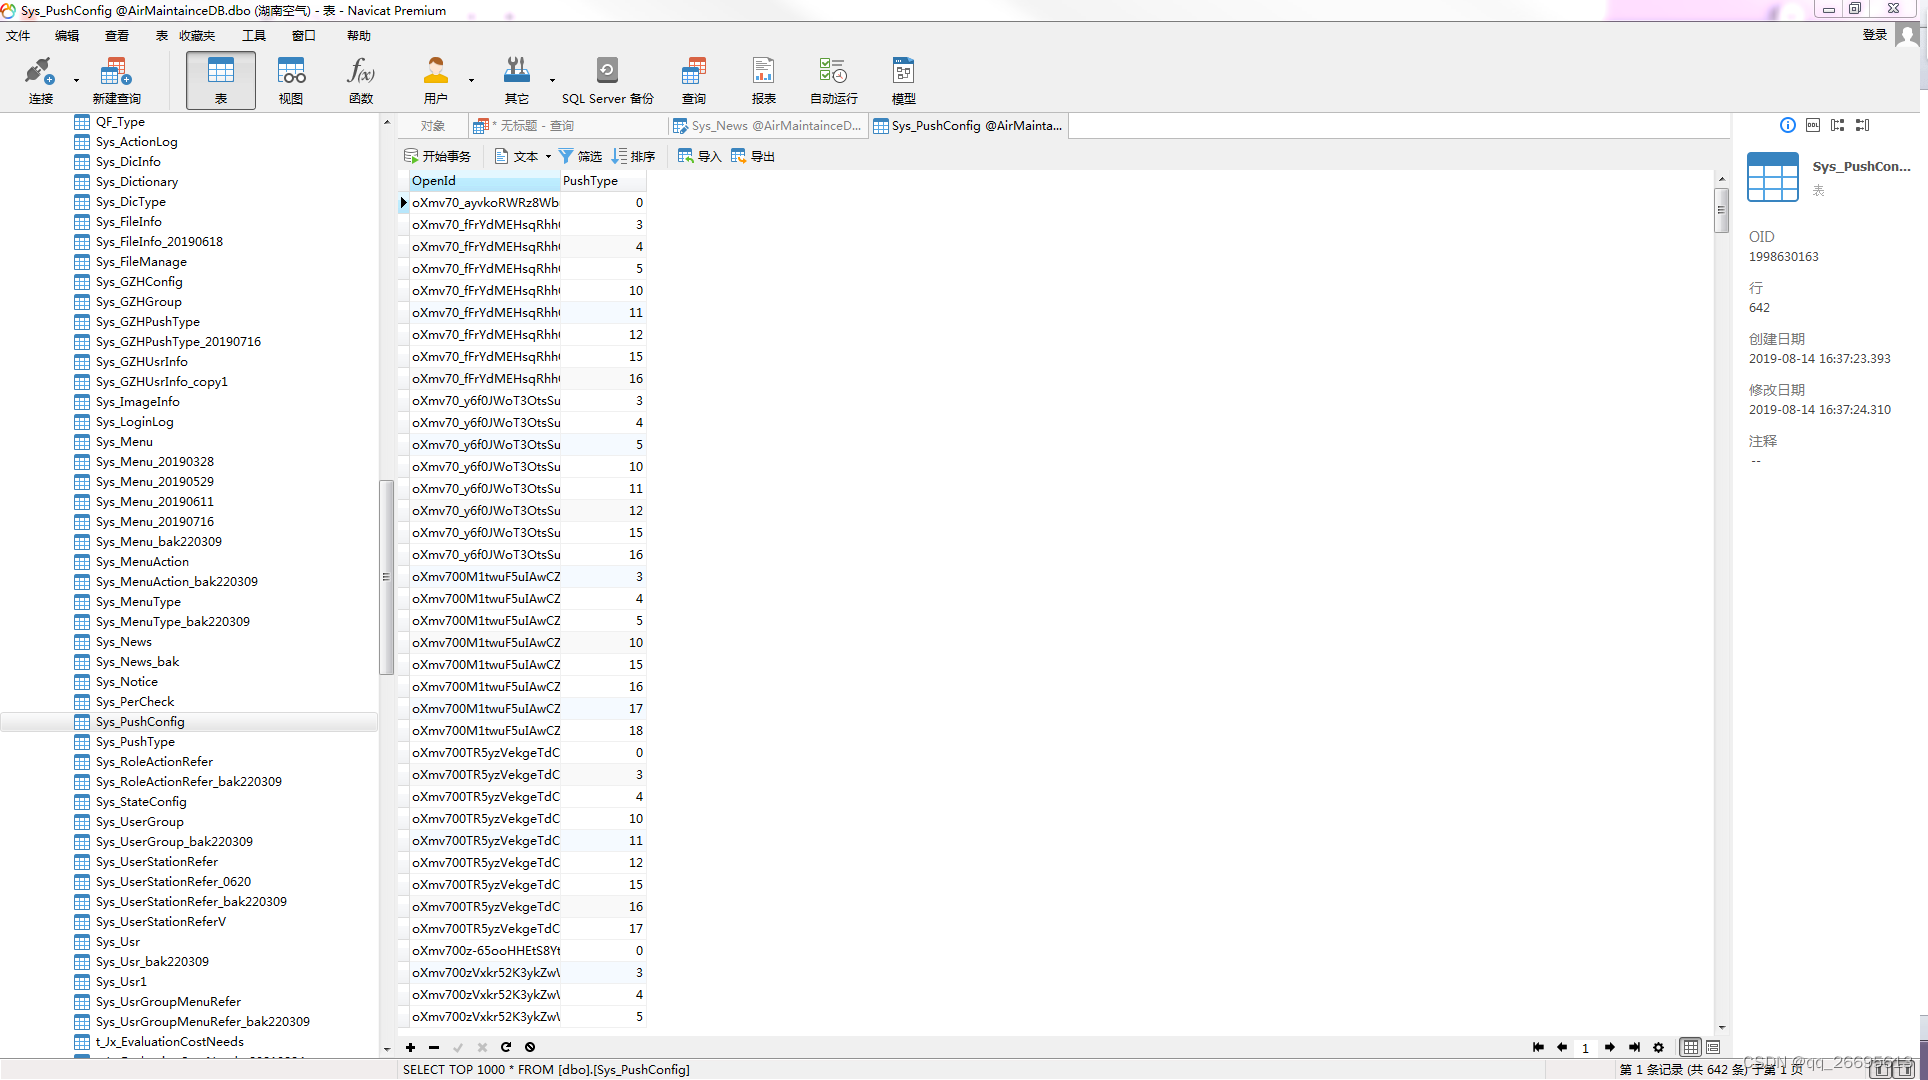Click the 连接 (Connection) toolbar icon

point(40,80)
